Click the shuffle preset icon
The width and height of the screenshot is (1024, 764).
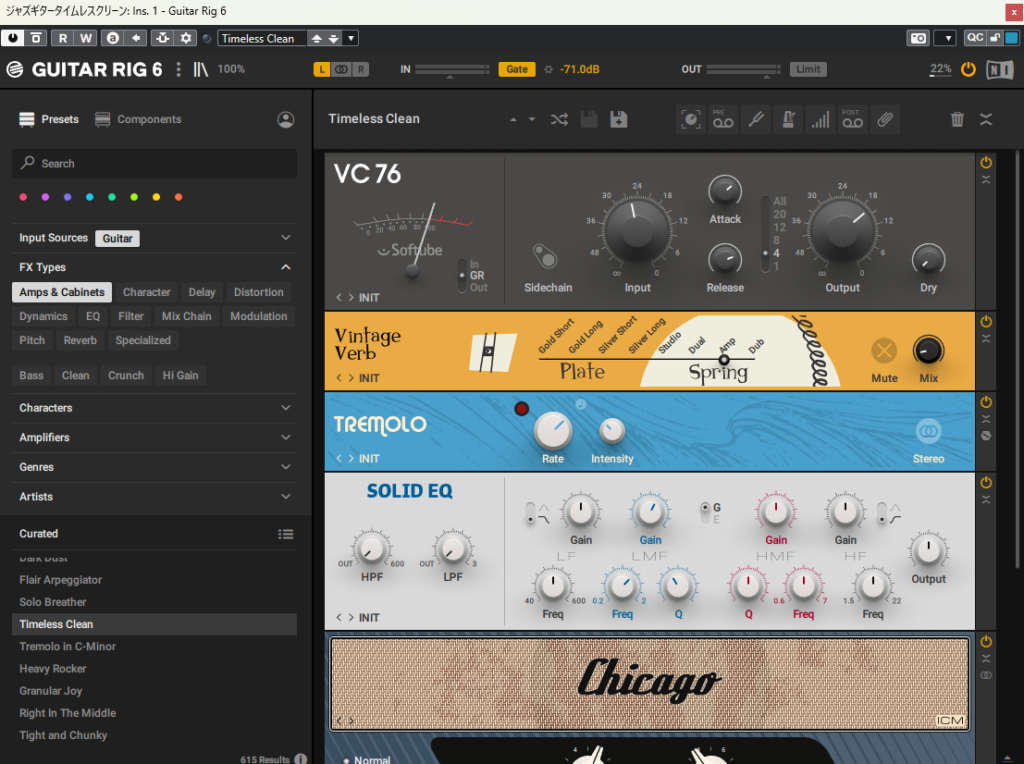tap(559, 119)
